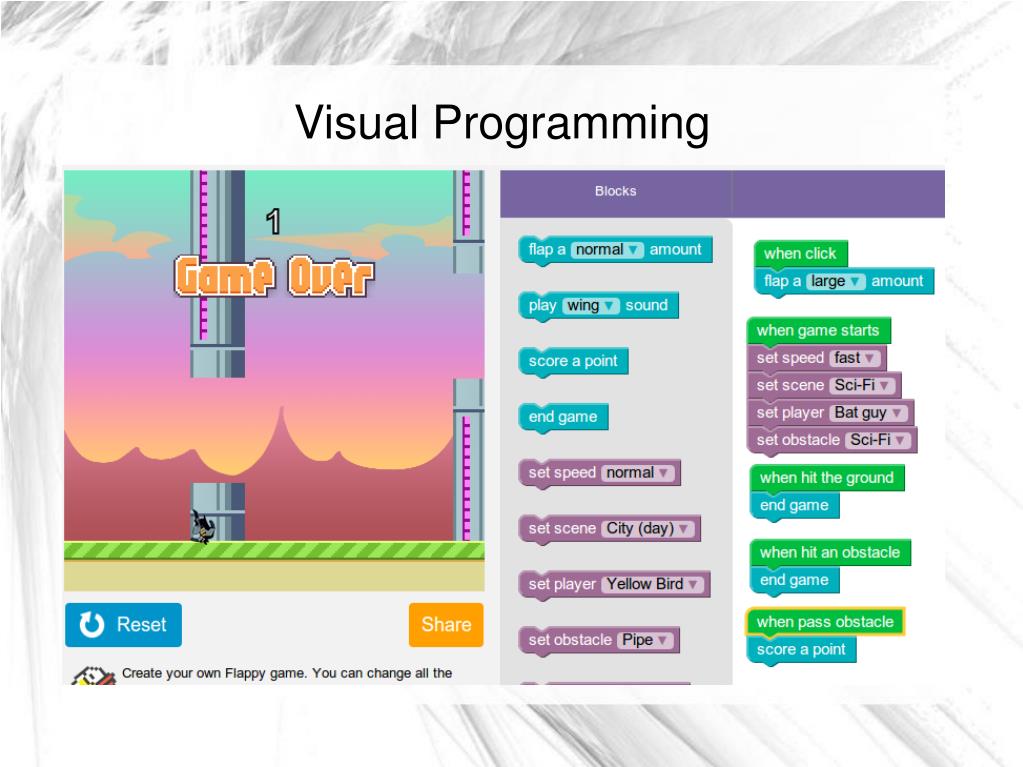Click 'end game' under when hit an obstacle
The width and height of the screenshot is (1023, 767).
[795, 580]
